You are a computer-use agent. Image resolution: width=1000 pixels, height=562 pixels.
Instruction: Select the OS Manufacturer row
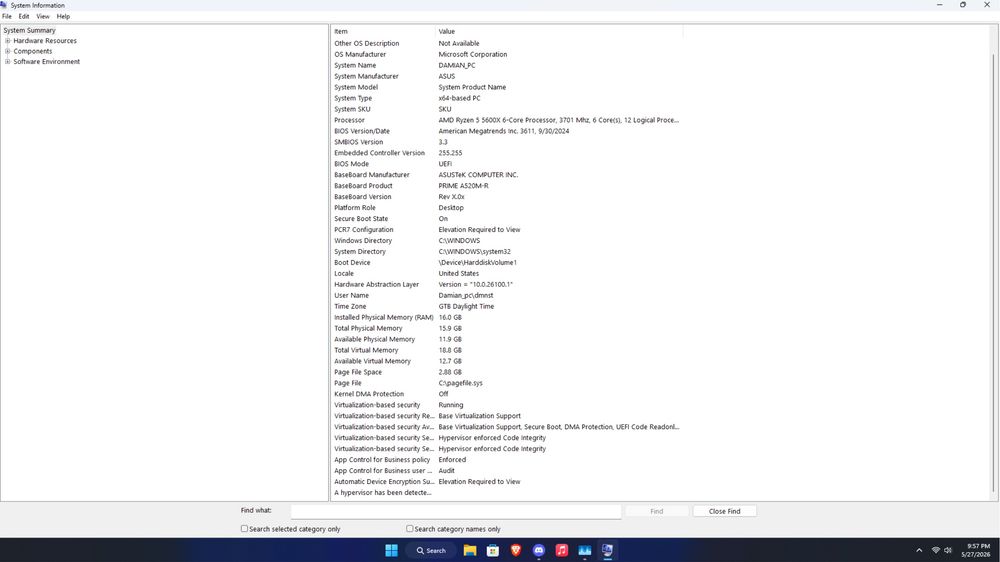pyautogui.click(x=507, y=54)
